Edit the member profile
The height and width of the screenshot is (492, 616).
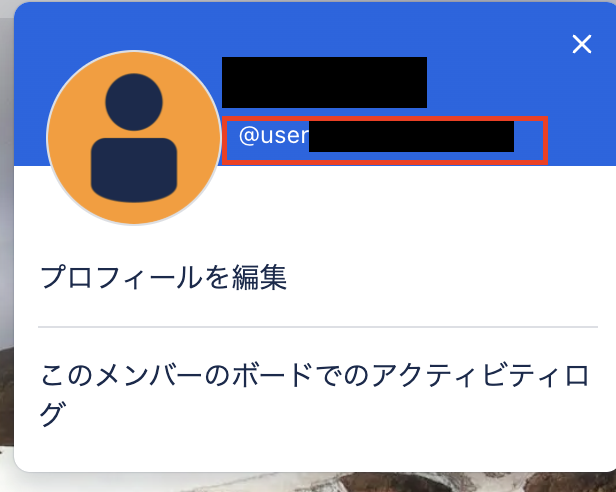pos(163,277)
